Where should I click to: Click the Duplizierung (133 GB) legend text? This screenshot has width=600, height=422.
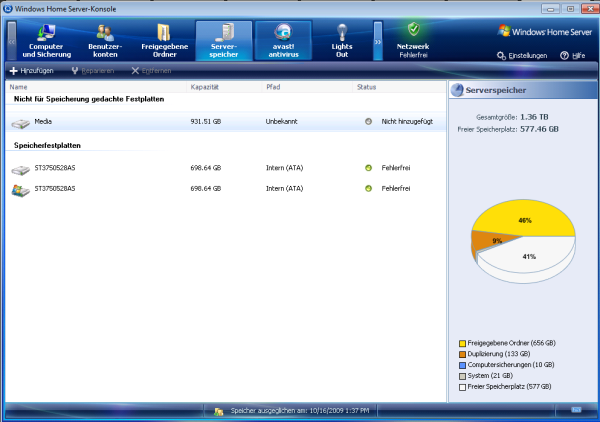pos(499,354)
